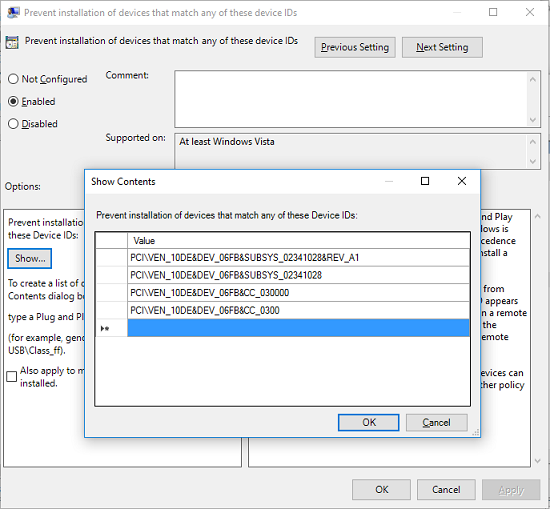This screenshot has width=550, height=509.
Task: Click the Value column header
Action: (x=298, y=241)
